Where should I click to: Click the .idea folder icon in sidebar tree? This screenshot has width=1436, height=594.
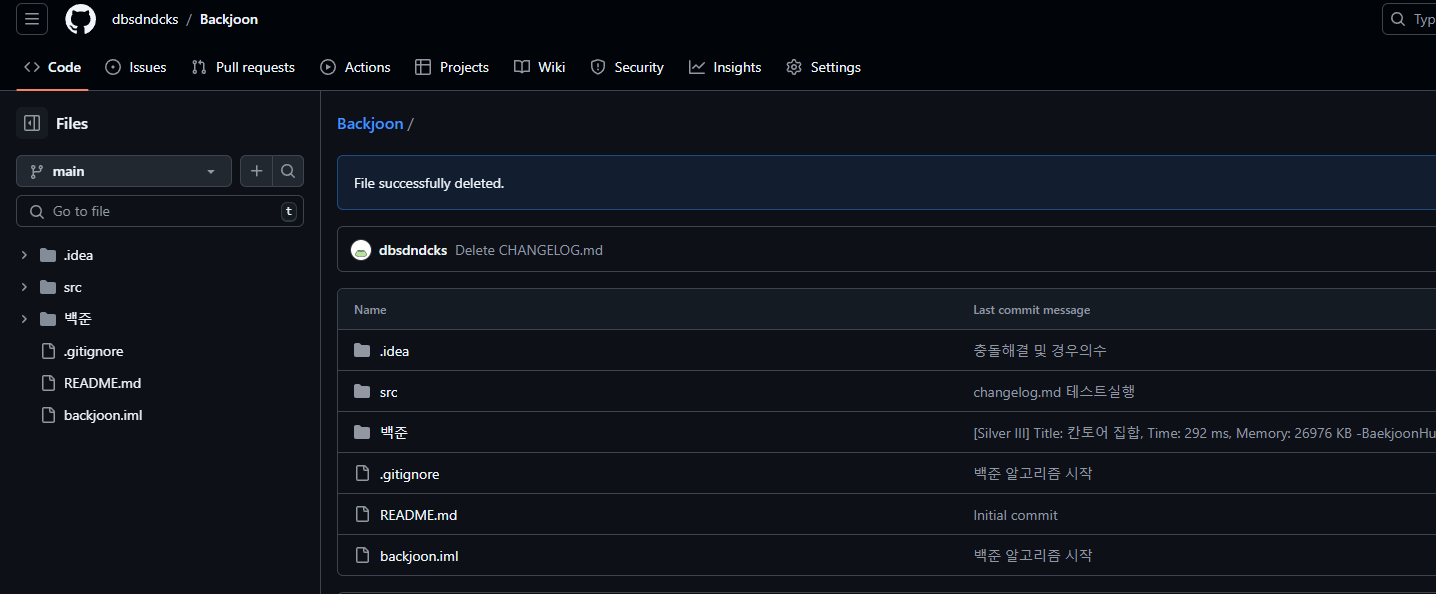(x=48, y=255)
